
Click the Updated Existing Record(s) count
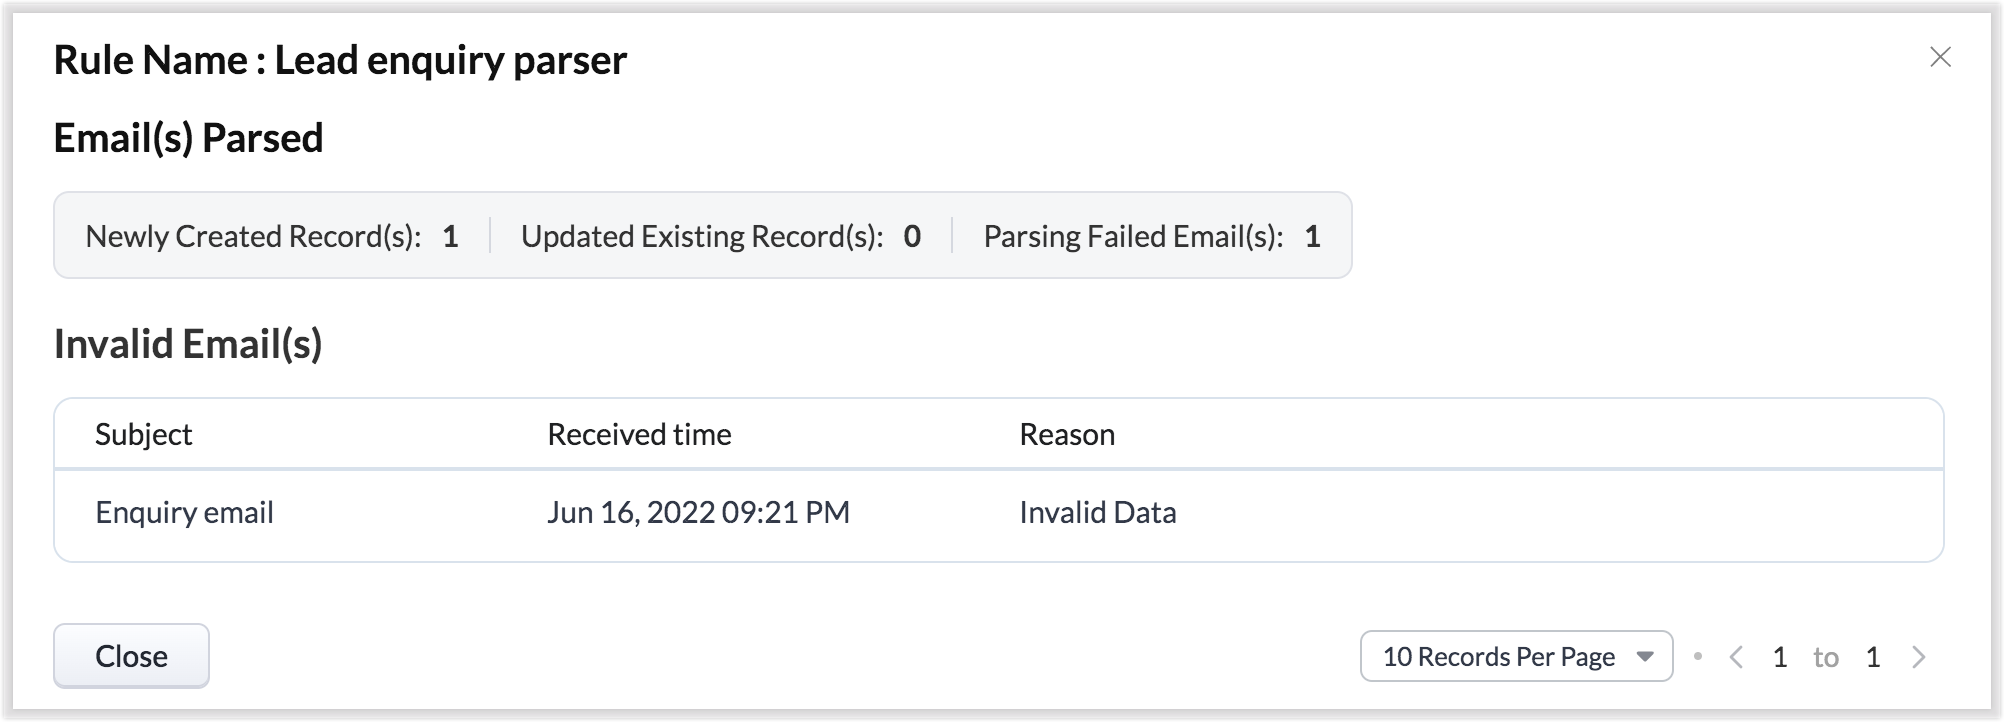[x=912, y=237]
